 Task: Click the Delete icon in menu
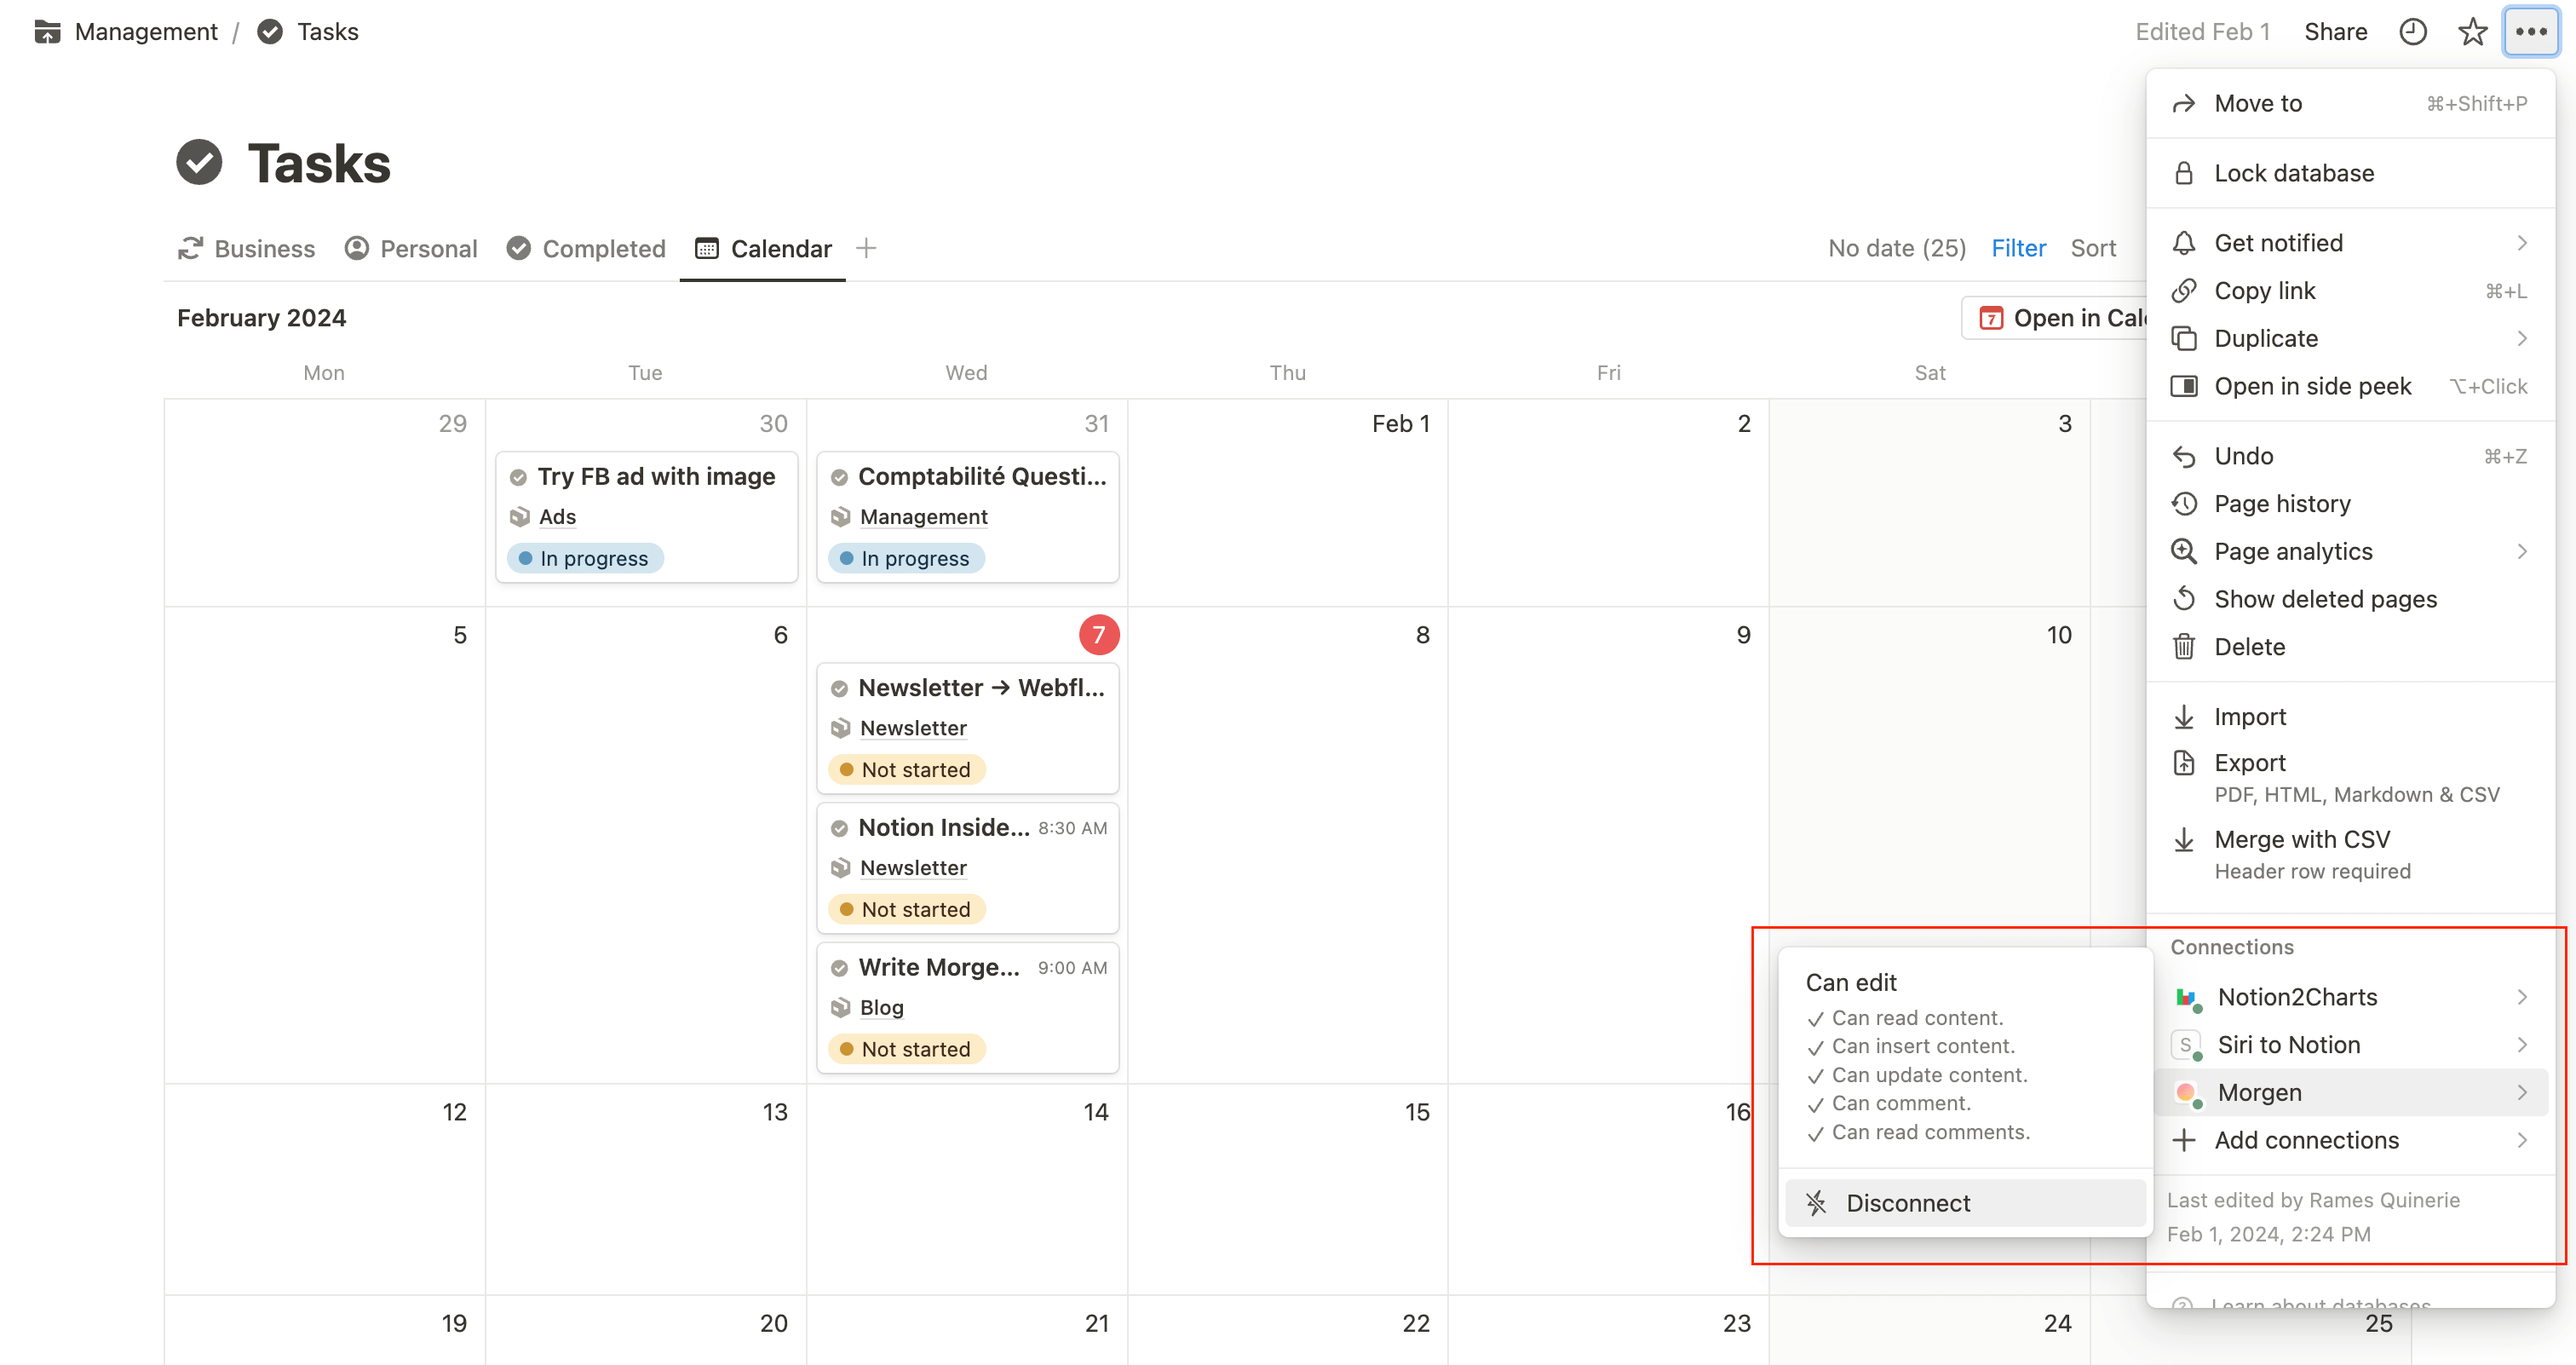tap(2188, 646)
